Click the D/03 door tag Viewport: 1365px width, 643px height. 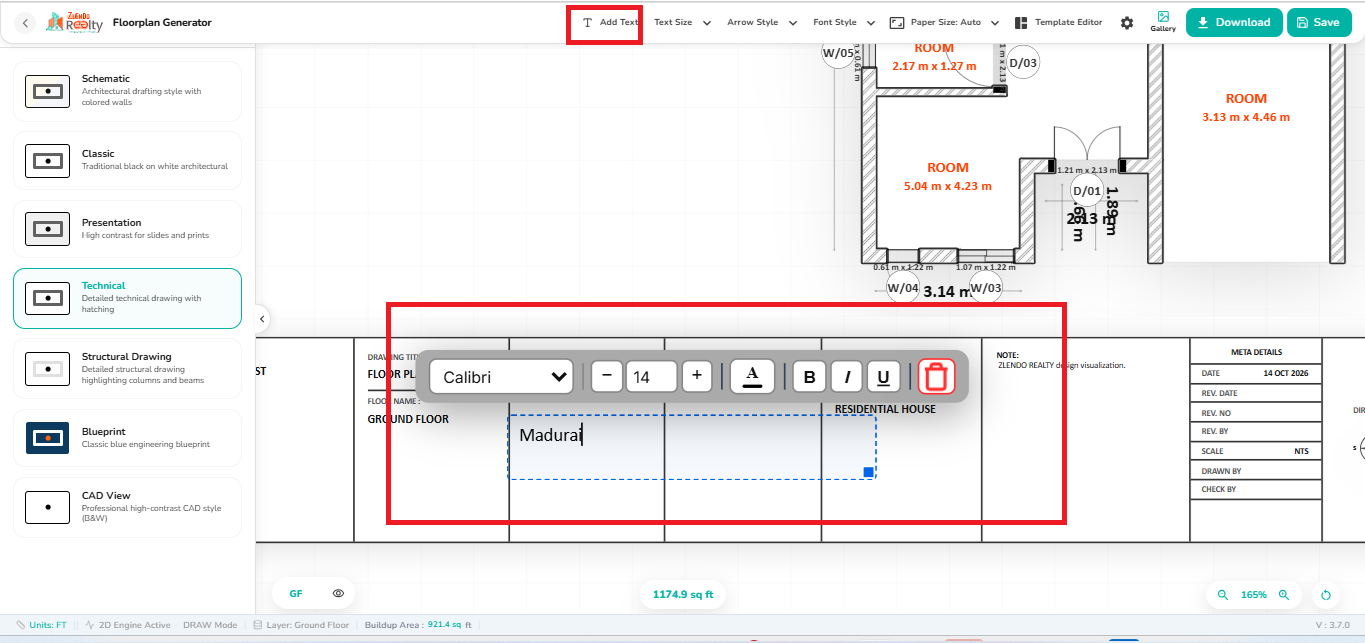1023,63
